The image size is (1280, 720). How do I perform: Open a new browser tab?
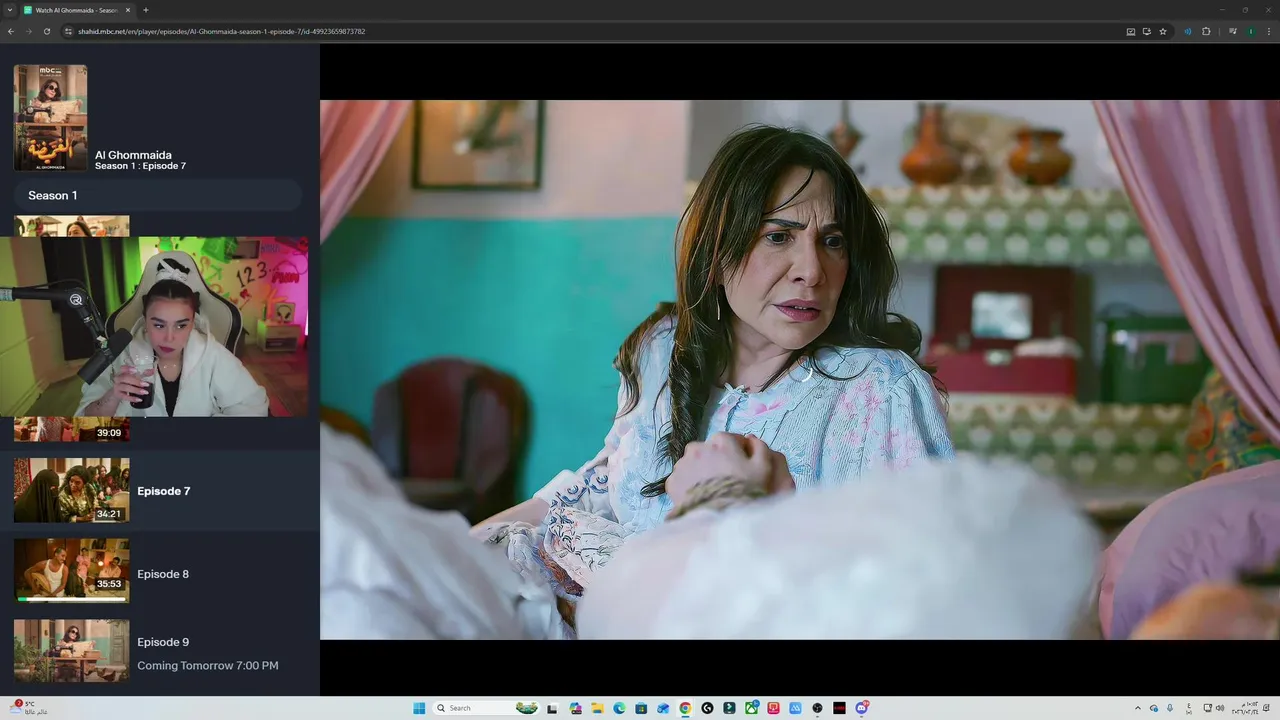146,10
